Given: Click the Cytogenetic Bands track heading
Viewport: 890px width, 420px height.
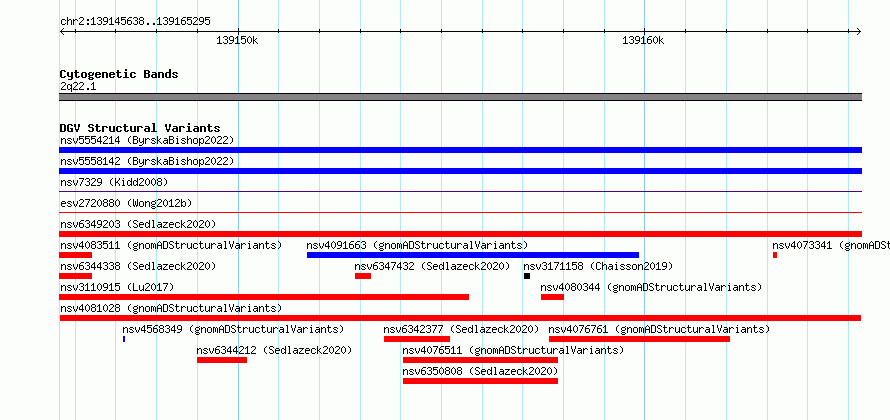Looking at the screenshot, I should [119, 74].
